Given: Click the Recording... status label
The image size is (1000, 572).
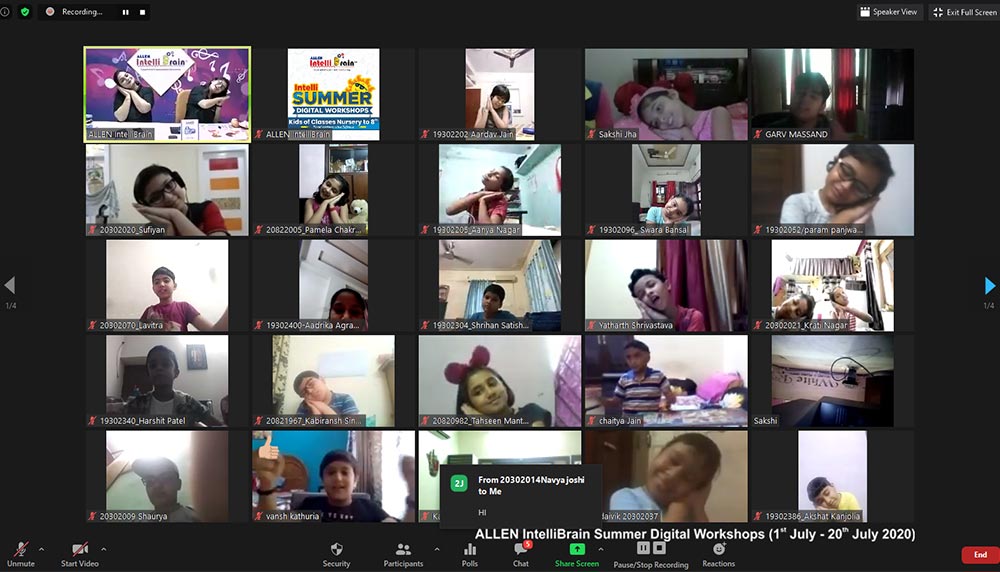Looking at the screenshot, I should pyautogui.click(x=82, y=11).
